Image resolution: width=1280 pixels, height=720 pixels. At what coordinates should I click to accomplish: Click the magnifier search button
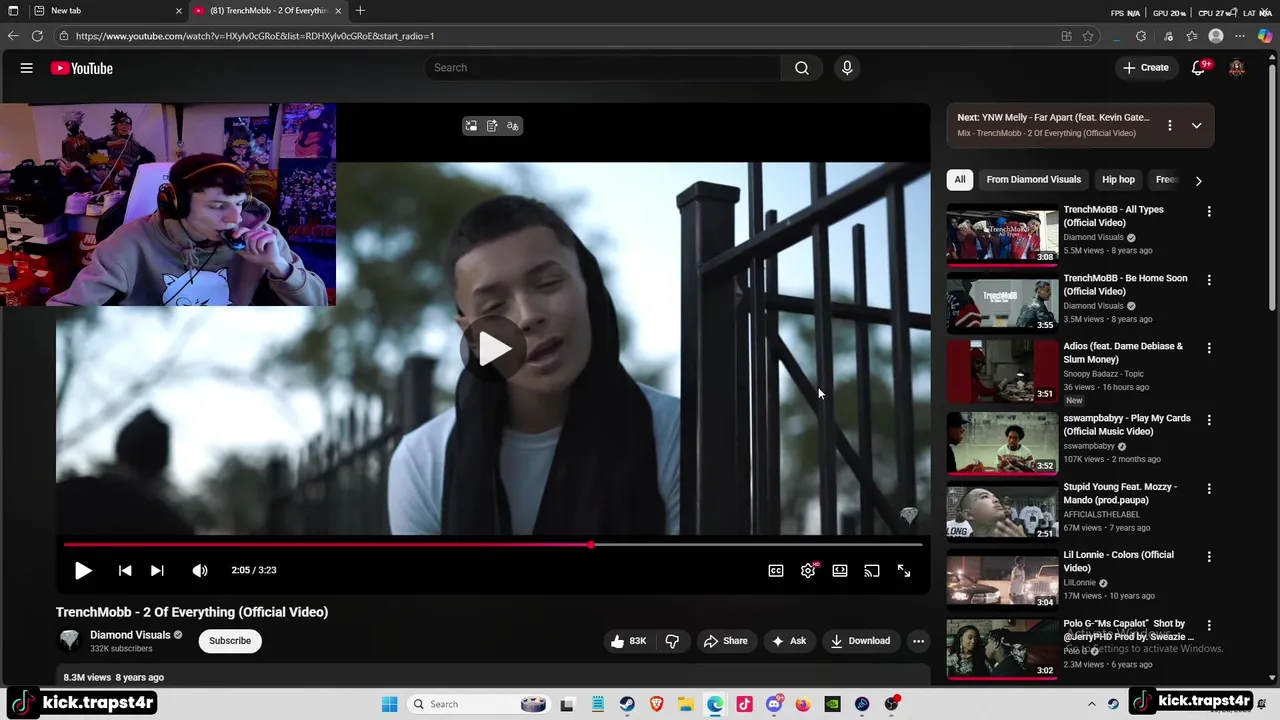pos(802,68)
